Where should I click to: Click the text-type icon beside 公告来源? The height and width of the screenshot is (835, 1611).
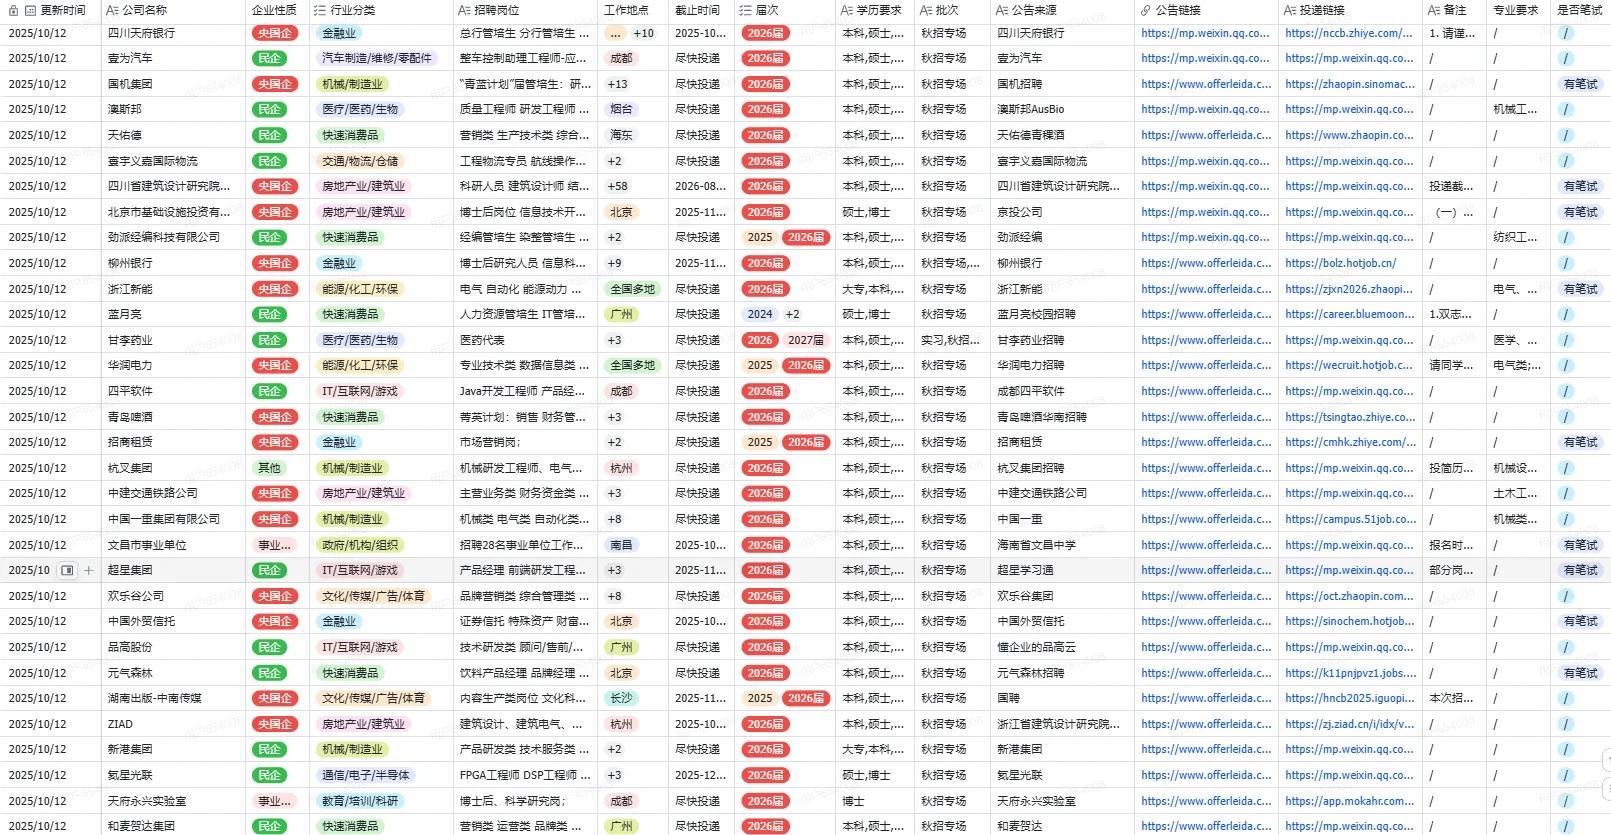point(1002,10)
